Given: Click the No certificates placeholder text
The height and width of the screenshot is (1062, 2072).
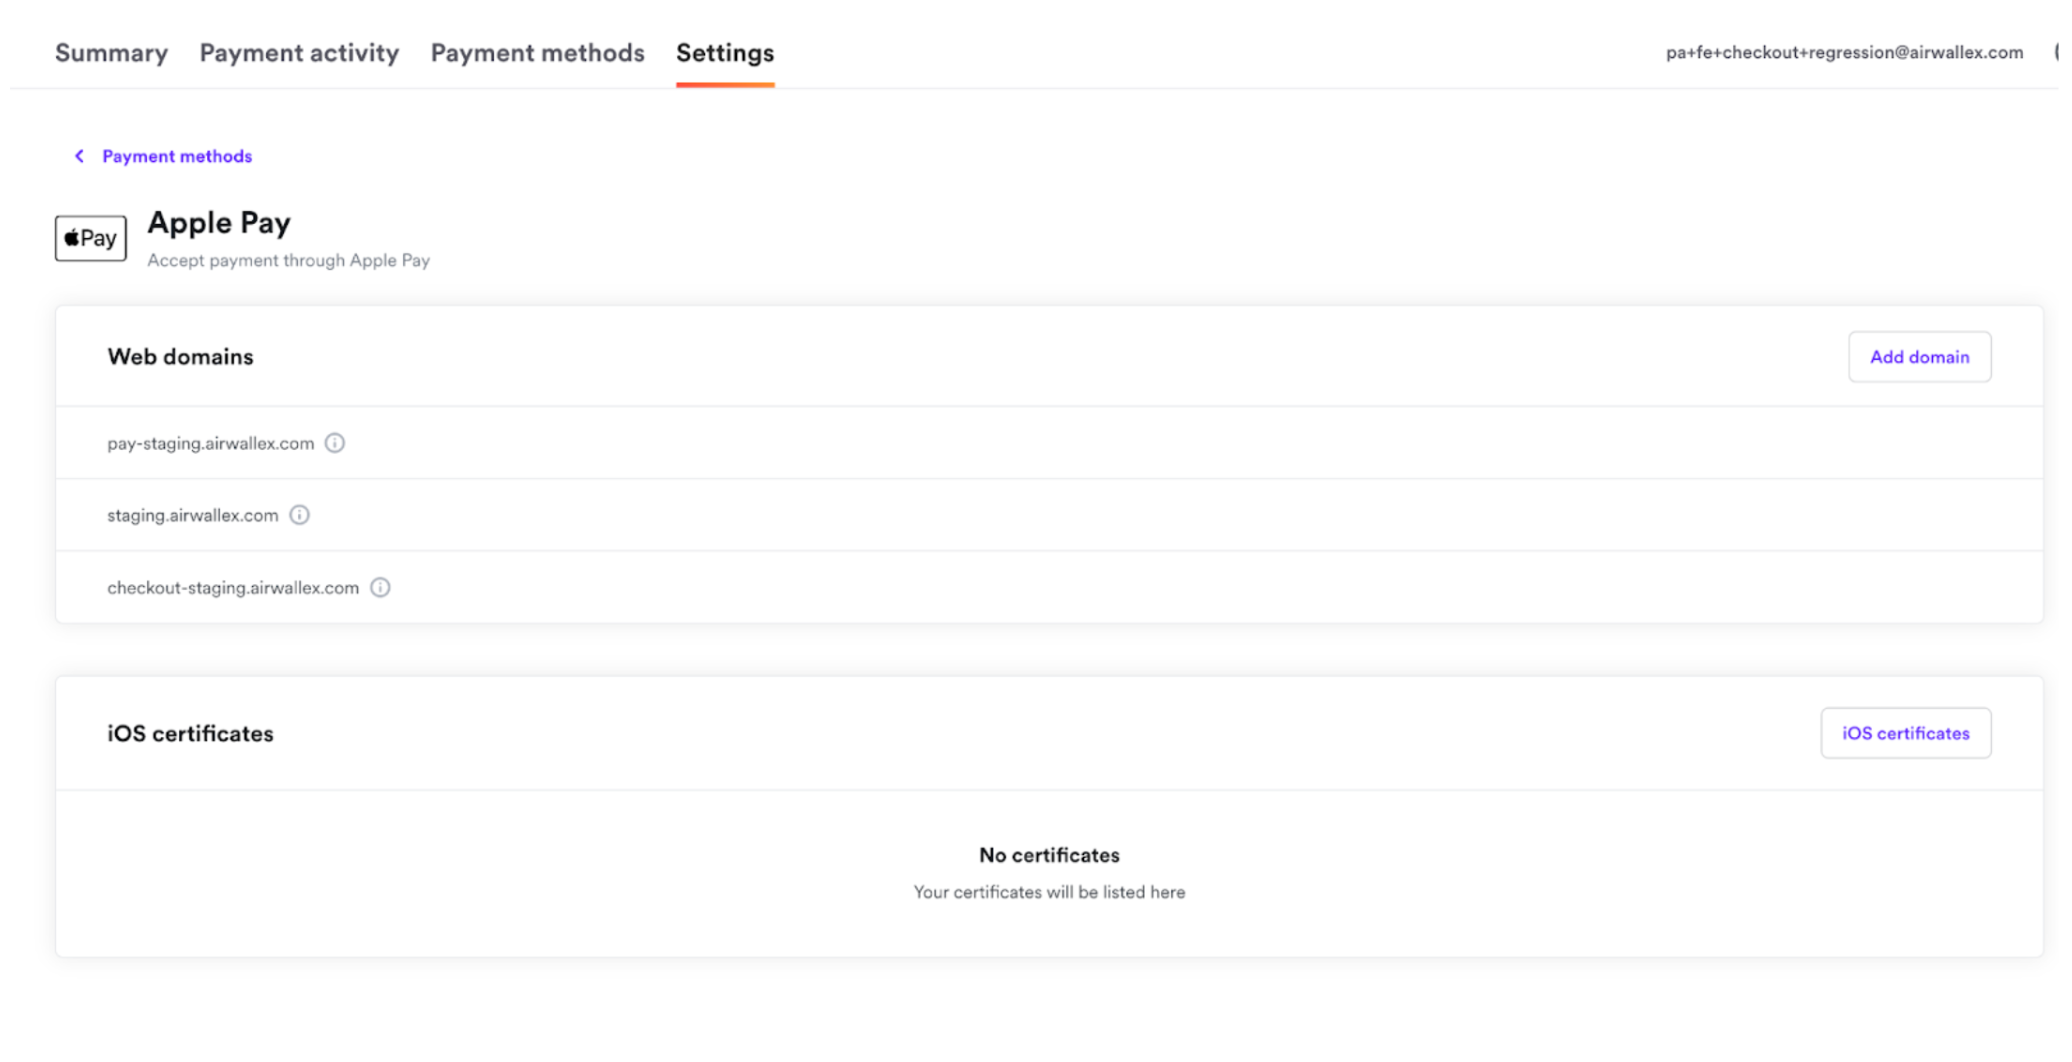Looking at the screenshot, I should pyautogui.click(x=1048, y=854).
